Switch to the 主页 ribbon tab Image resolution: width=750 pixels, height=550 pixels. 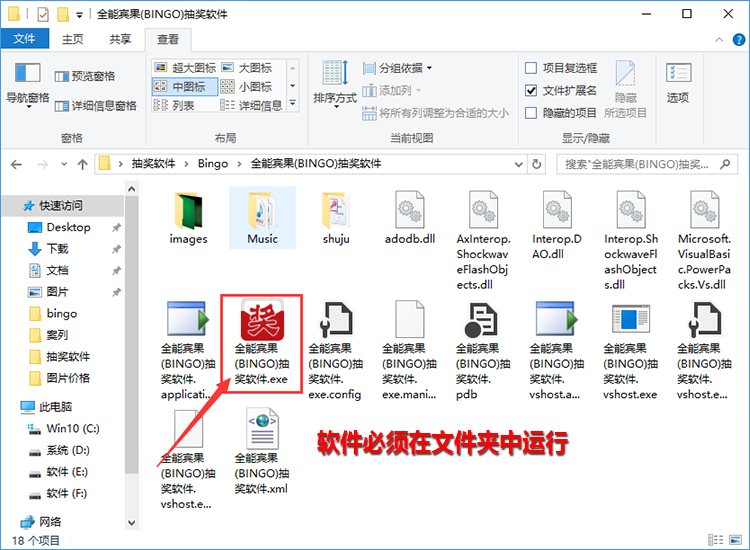point(73,39)
